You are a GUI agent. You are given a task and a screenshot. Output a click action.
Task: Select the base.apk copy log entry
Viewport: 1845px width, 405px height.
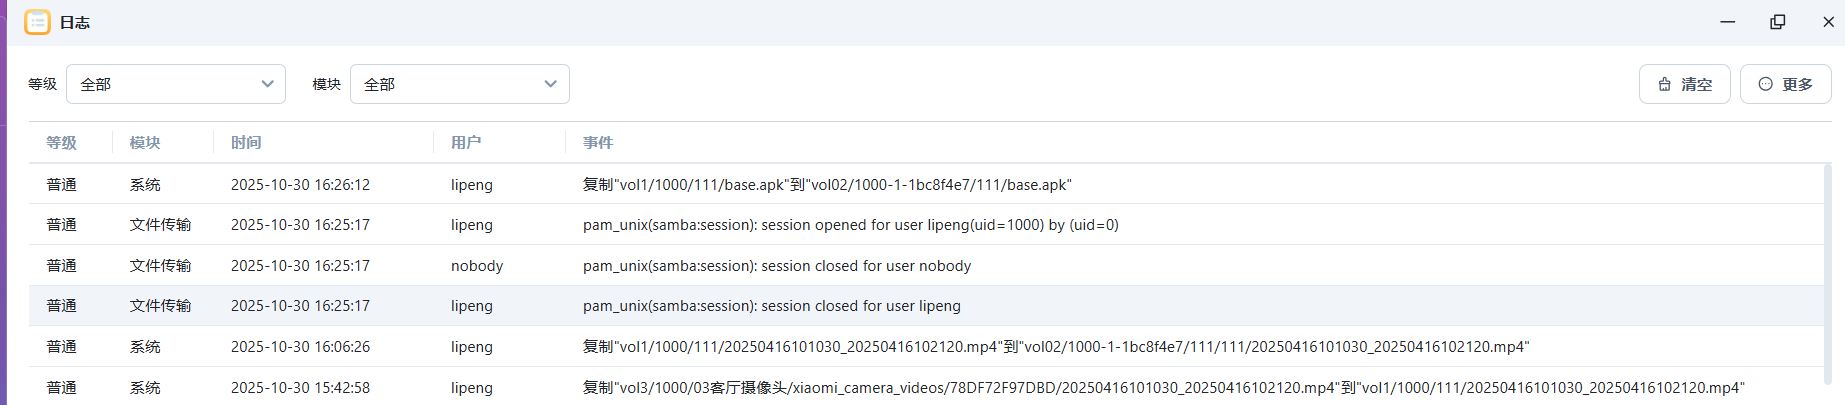point(826,185)
